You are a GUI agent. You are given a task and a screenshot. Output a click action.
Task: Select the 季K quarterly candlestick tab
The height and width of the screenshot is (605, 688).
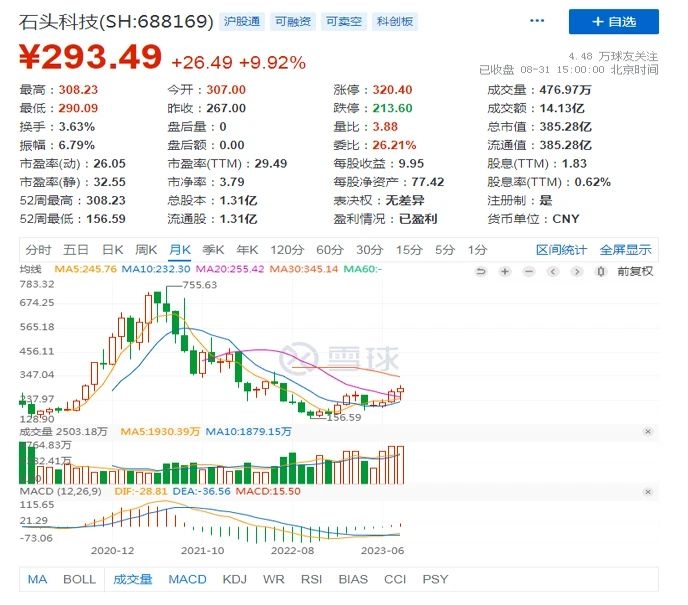click(x=213, y=250)
